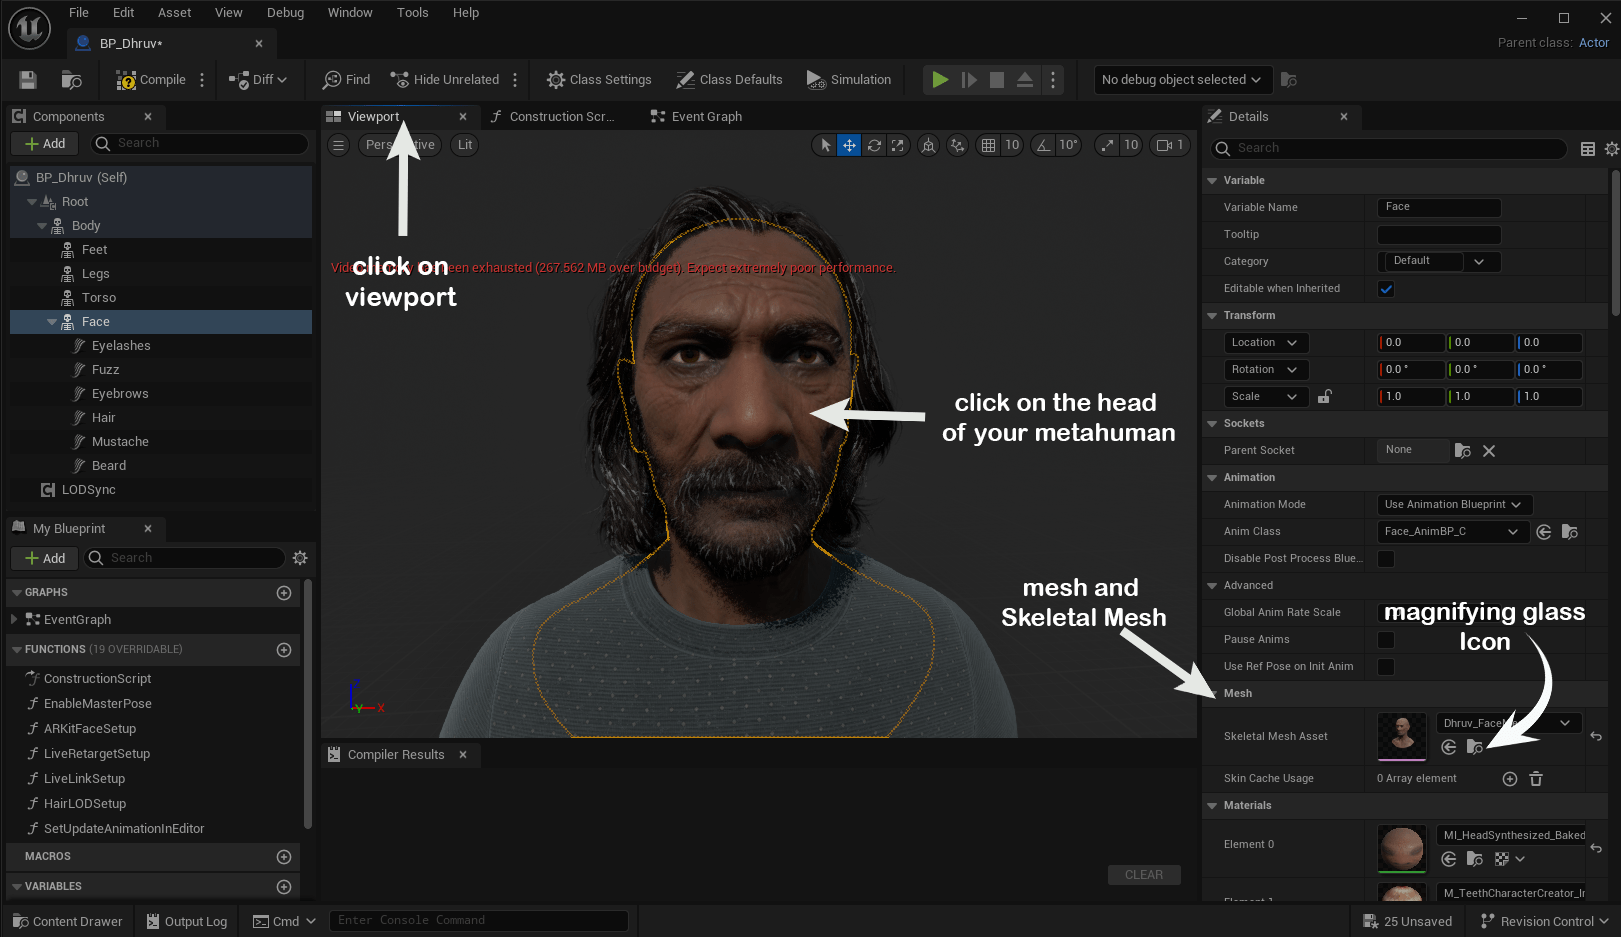Open the Content Drawer
Screen dimensions: 1621x937
pos(67,922)
